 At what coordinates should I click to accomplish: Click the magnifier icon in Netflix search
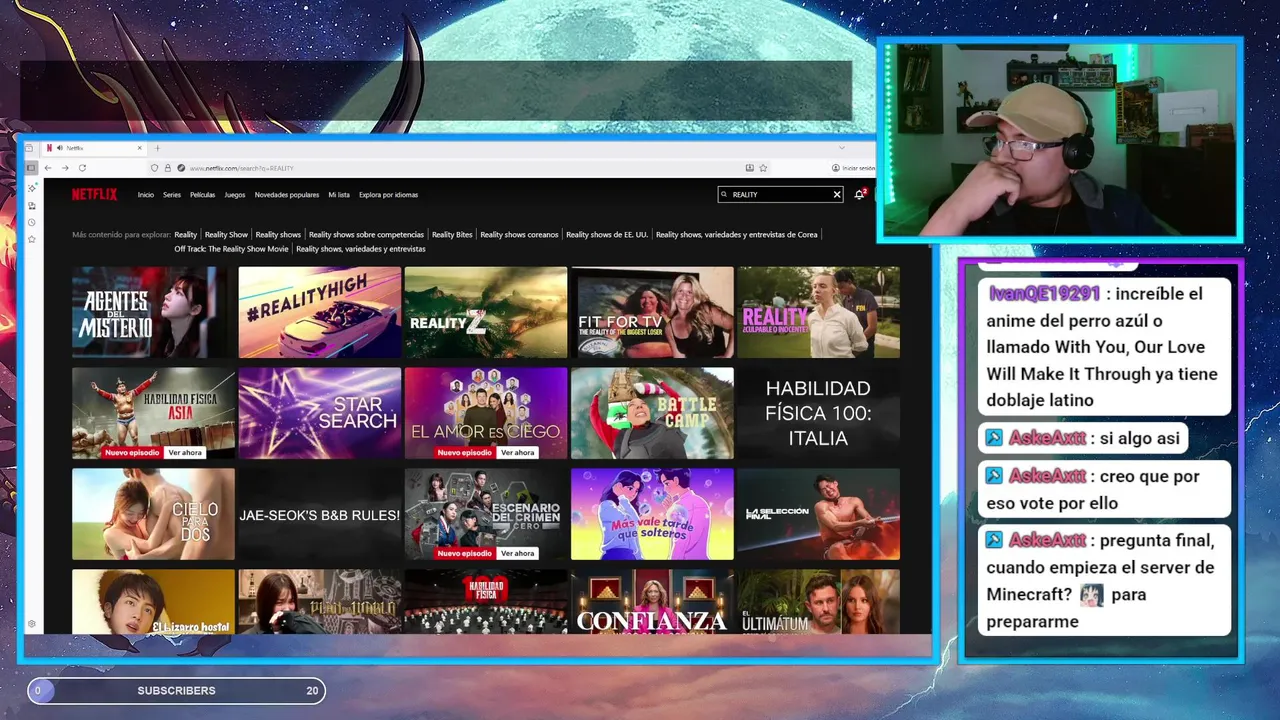(x=725, y=195)
